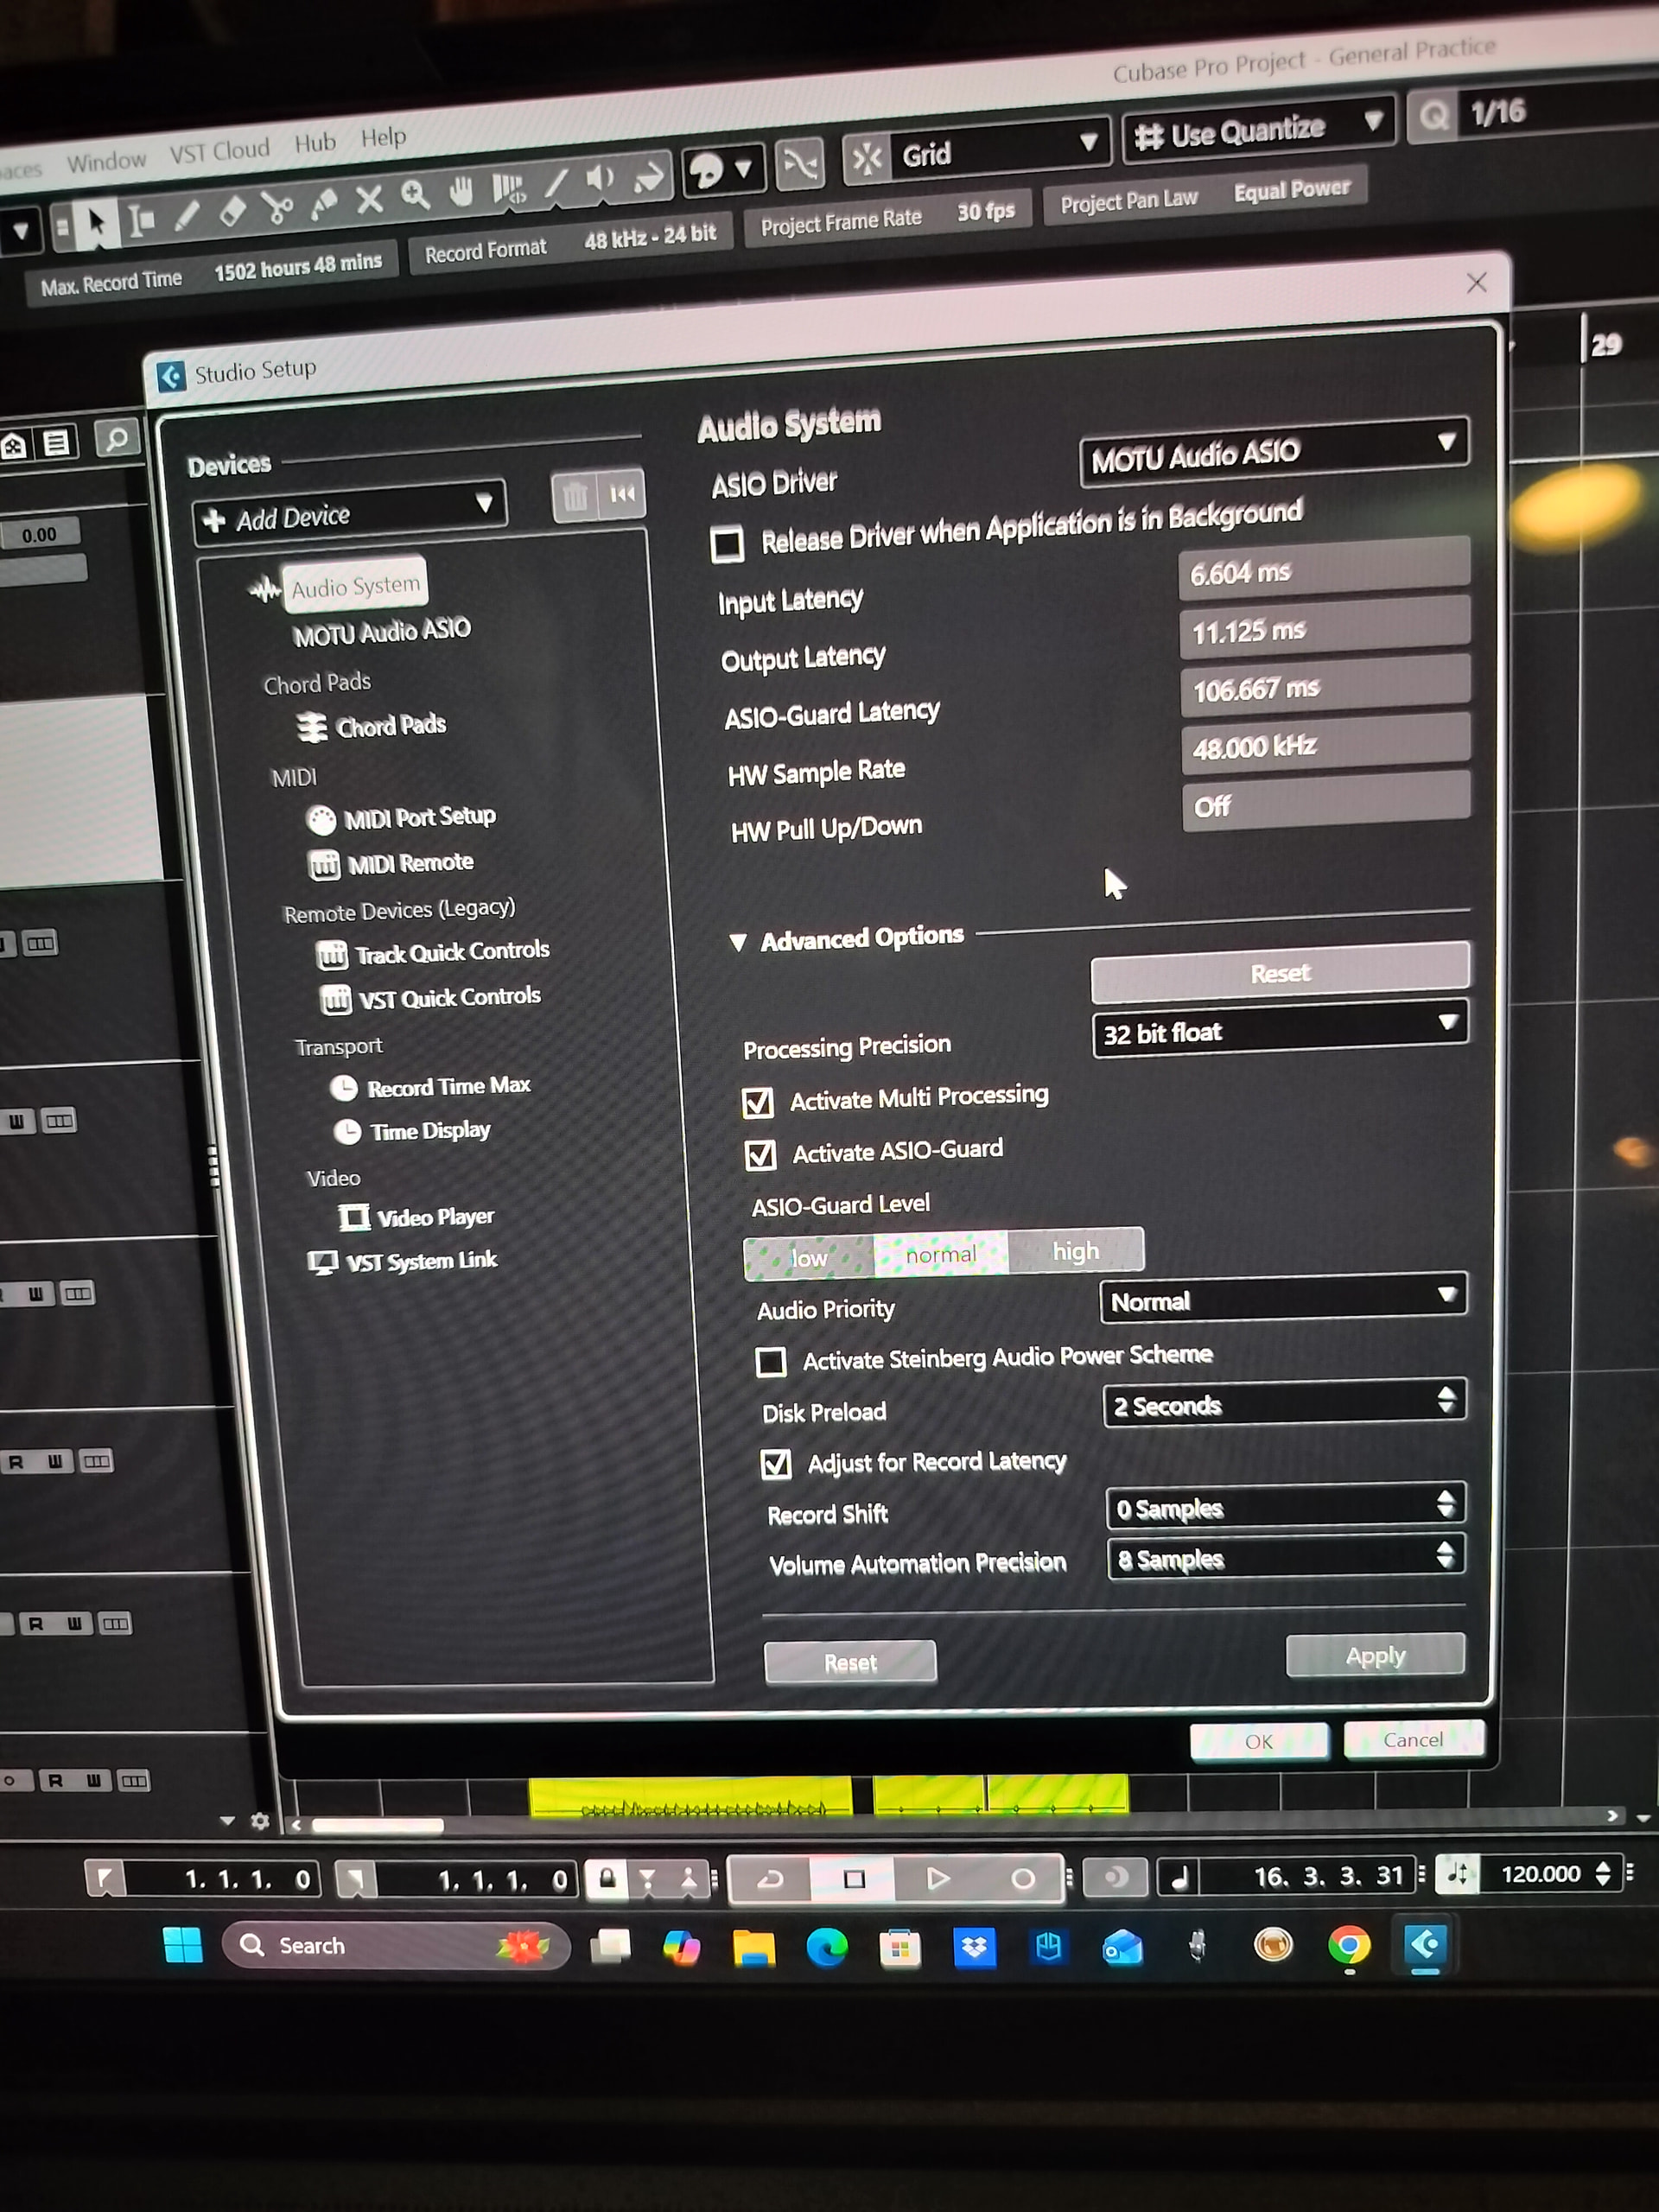Uncheck Activate ASIO-Guard
This screenshot has height=2212, width=1659.
[760, 1155]
